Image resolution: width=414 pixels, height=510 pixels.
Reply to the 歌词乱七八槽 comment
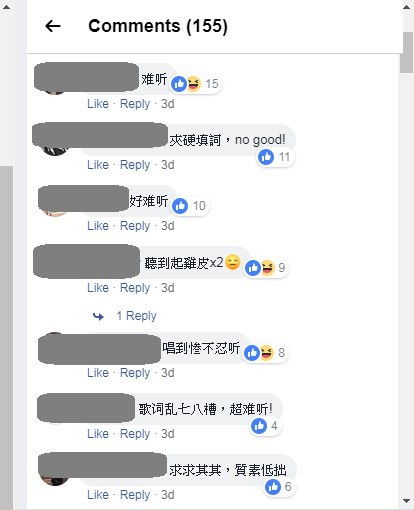[x=135, y=434]
